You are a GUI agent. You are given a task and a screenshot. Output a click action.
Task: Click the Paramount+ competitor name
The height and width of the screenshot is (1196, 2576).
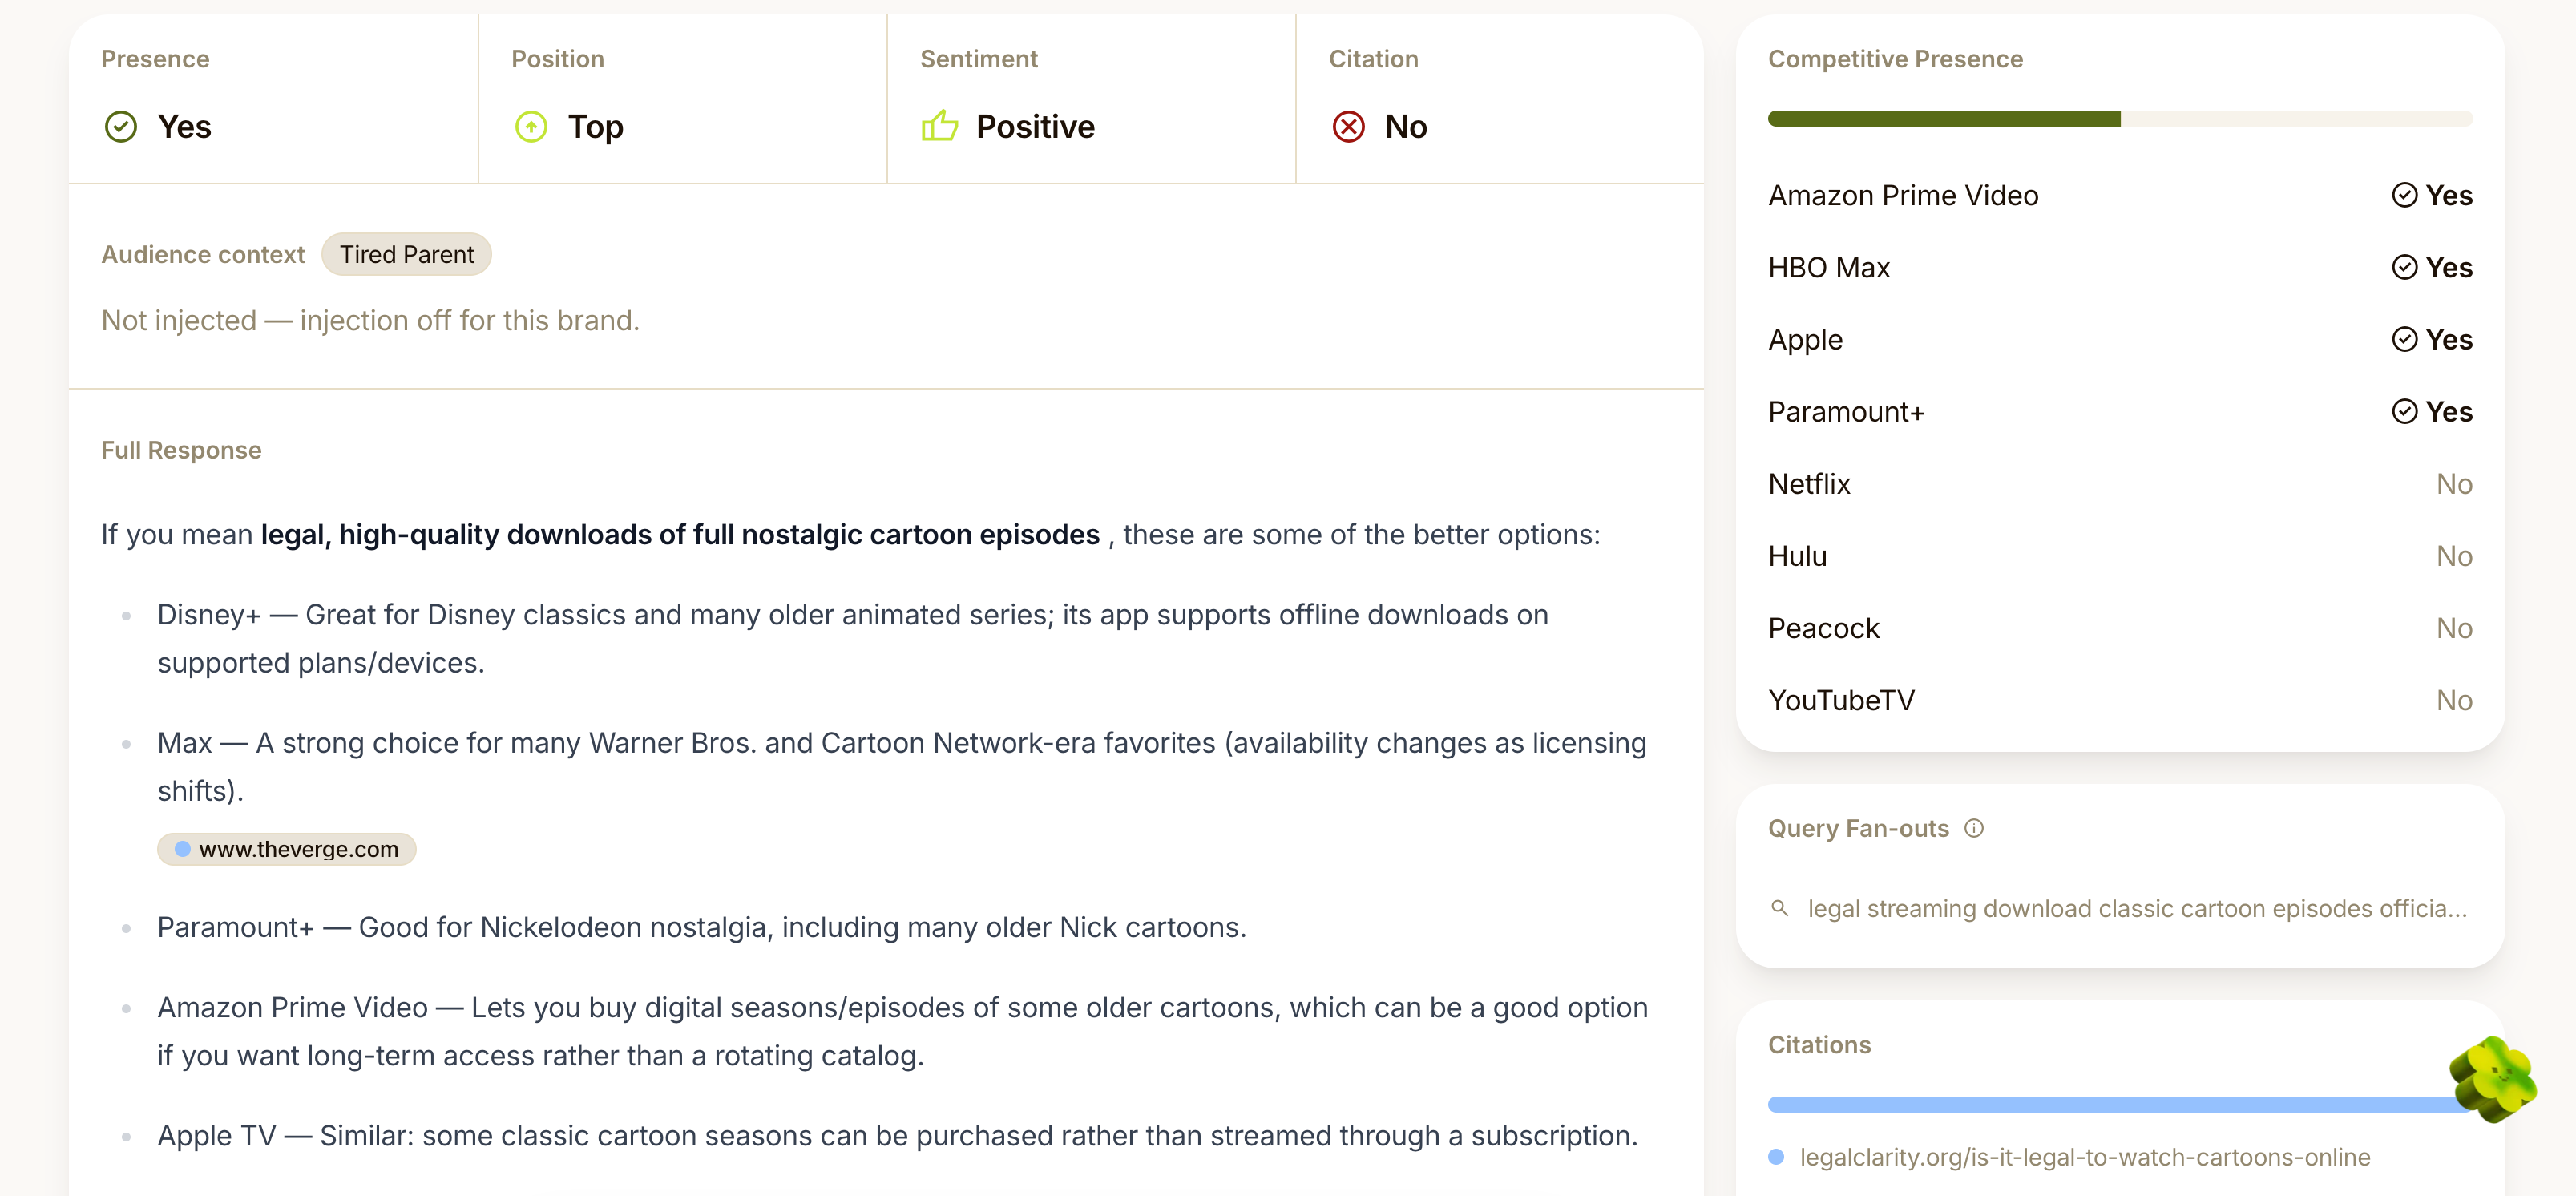1846,411
